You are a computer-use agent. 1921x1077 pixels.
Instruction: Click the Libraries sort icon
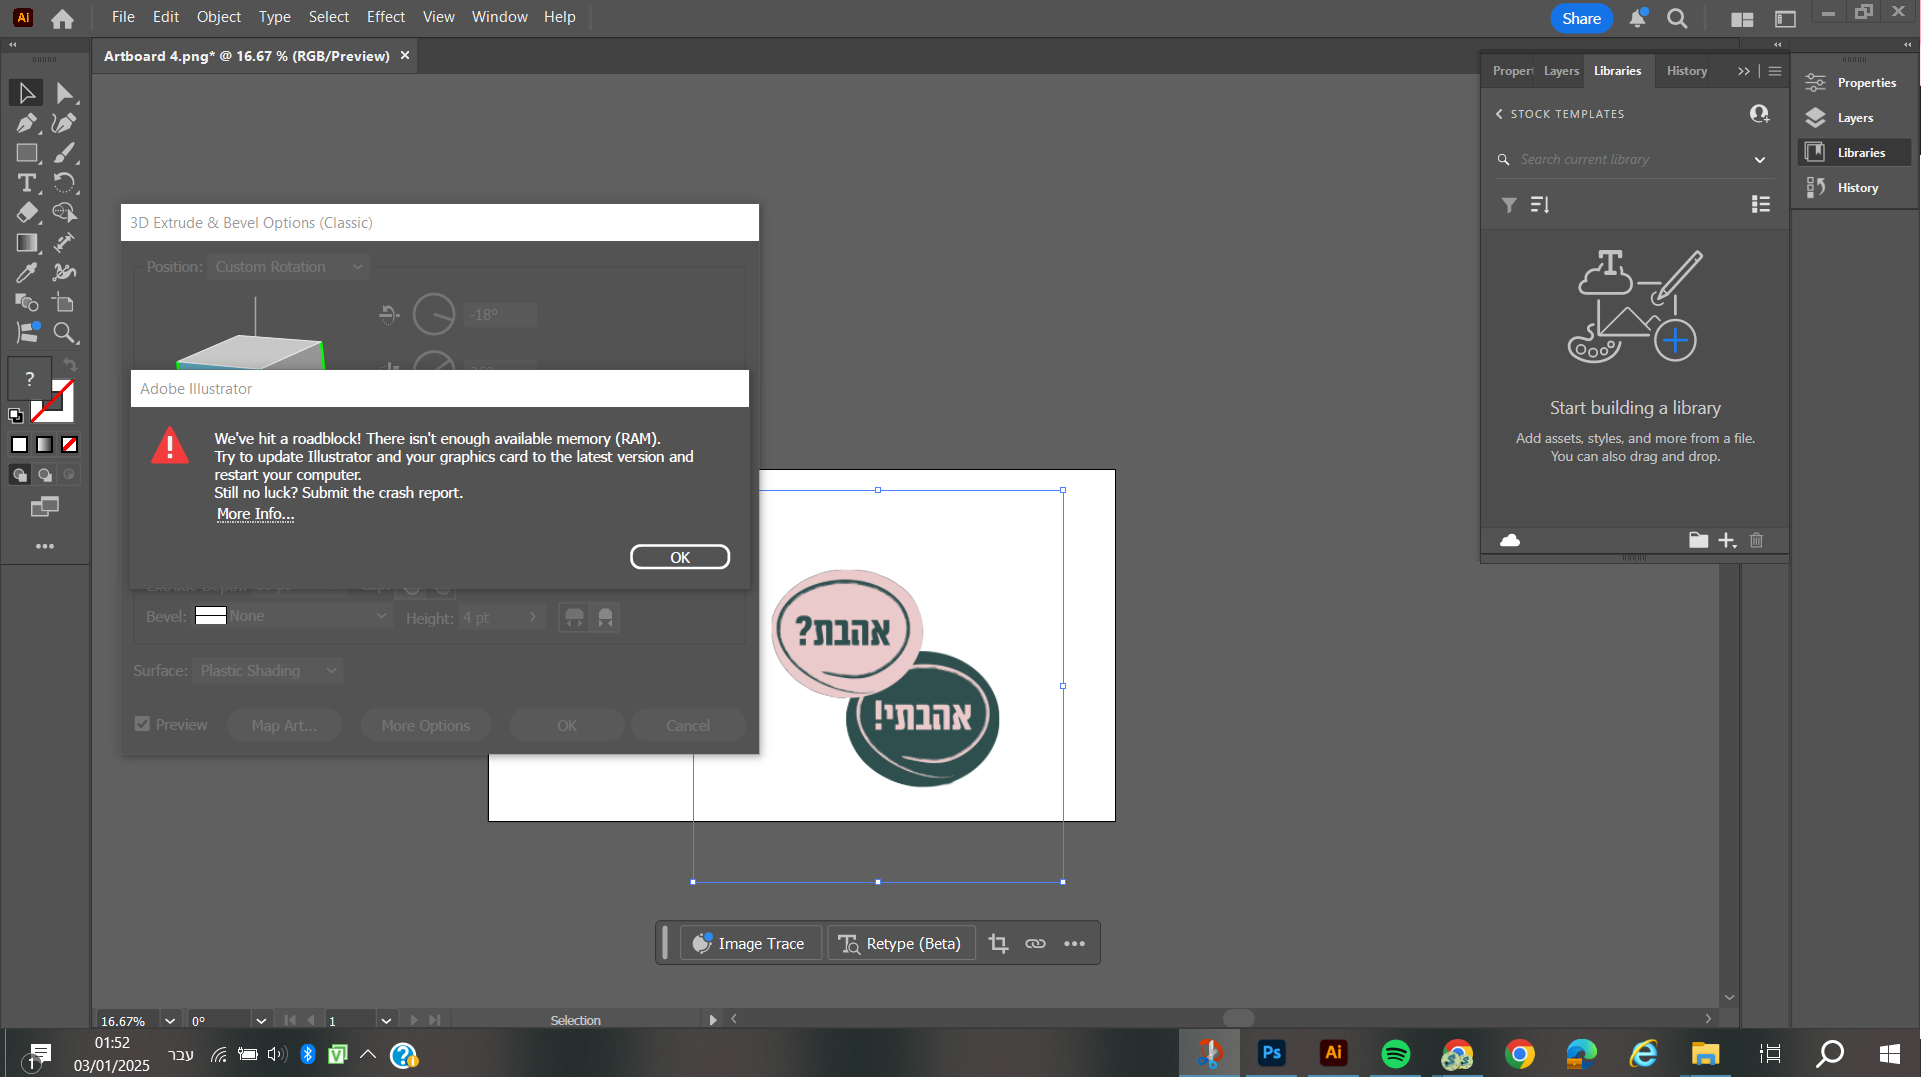pyautogui.click(x=1540, y=205)
